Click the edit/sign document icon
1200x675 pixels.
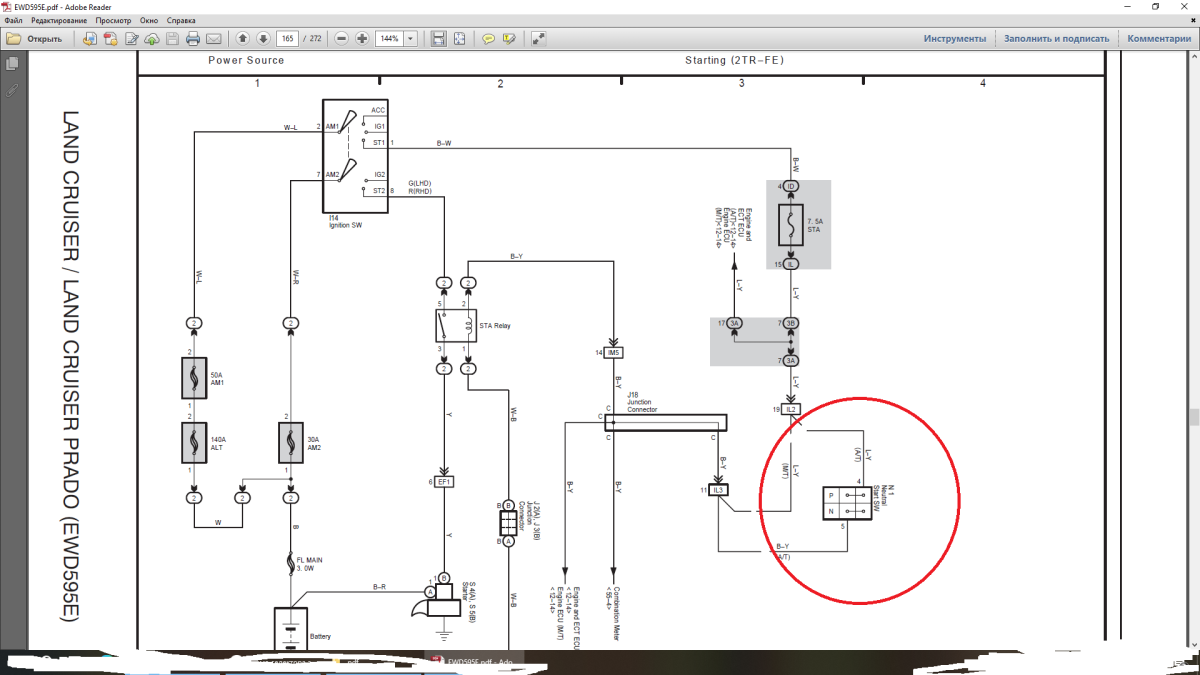click(x=131, y=38)
